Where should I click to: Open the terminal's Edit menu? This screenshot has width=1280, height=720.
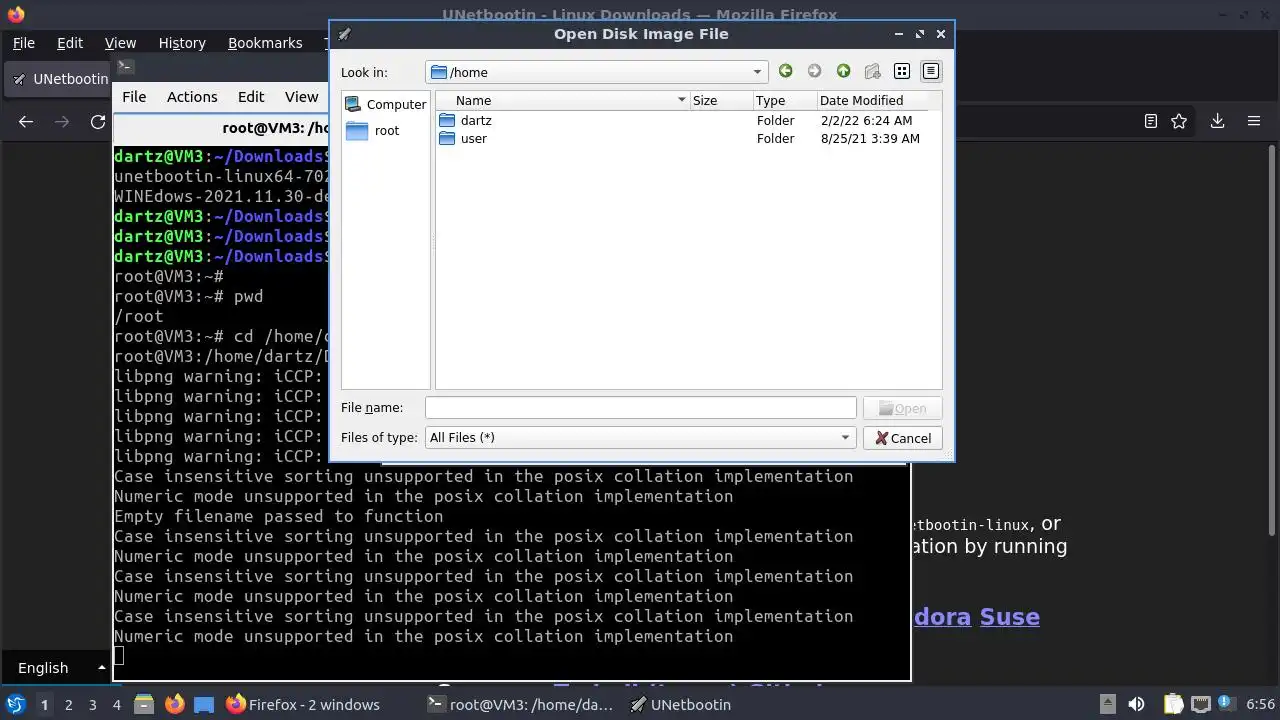tap(251, 97)
